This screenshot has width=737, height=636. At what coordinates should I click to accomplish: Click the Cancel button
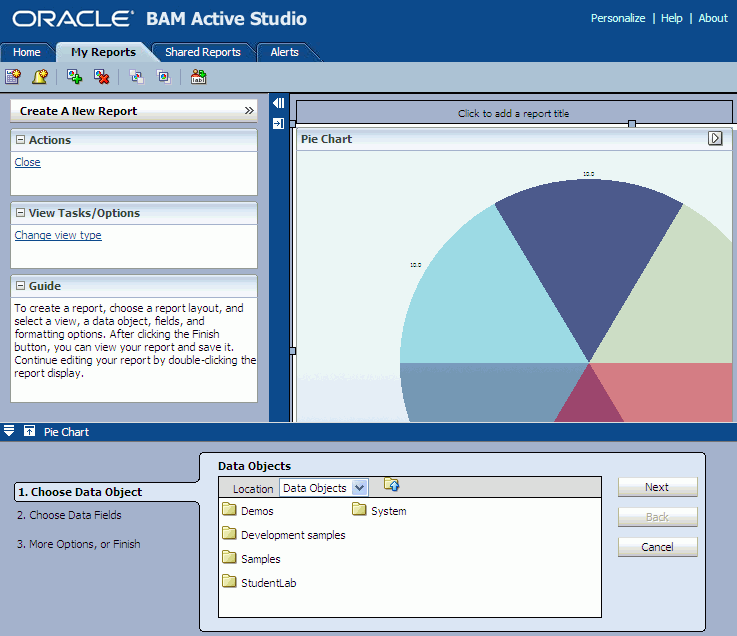pos(658,547)
